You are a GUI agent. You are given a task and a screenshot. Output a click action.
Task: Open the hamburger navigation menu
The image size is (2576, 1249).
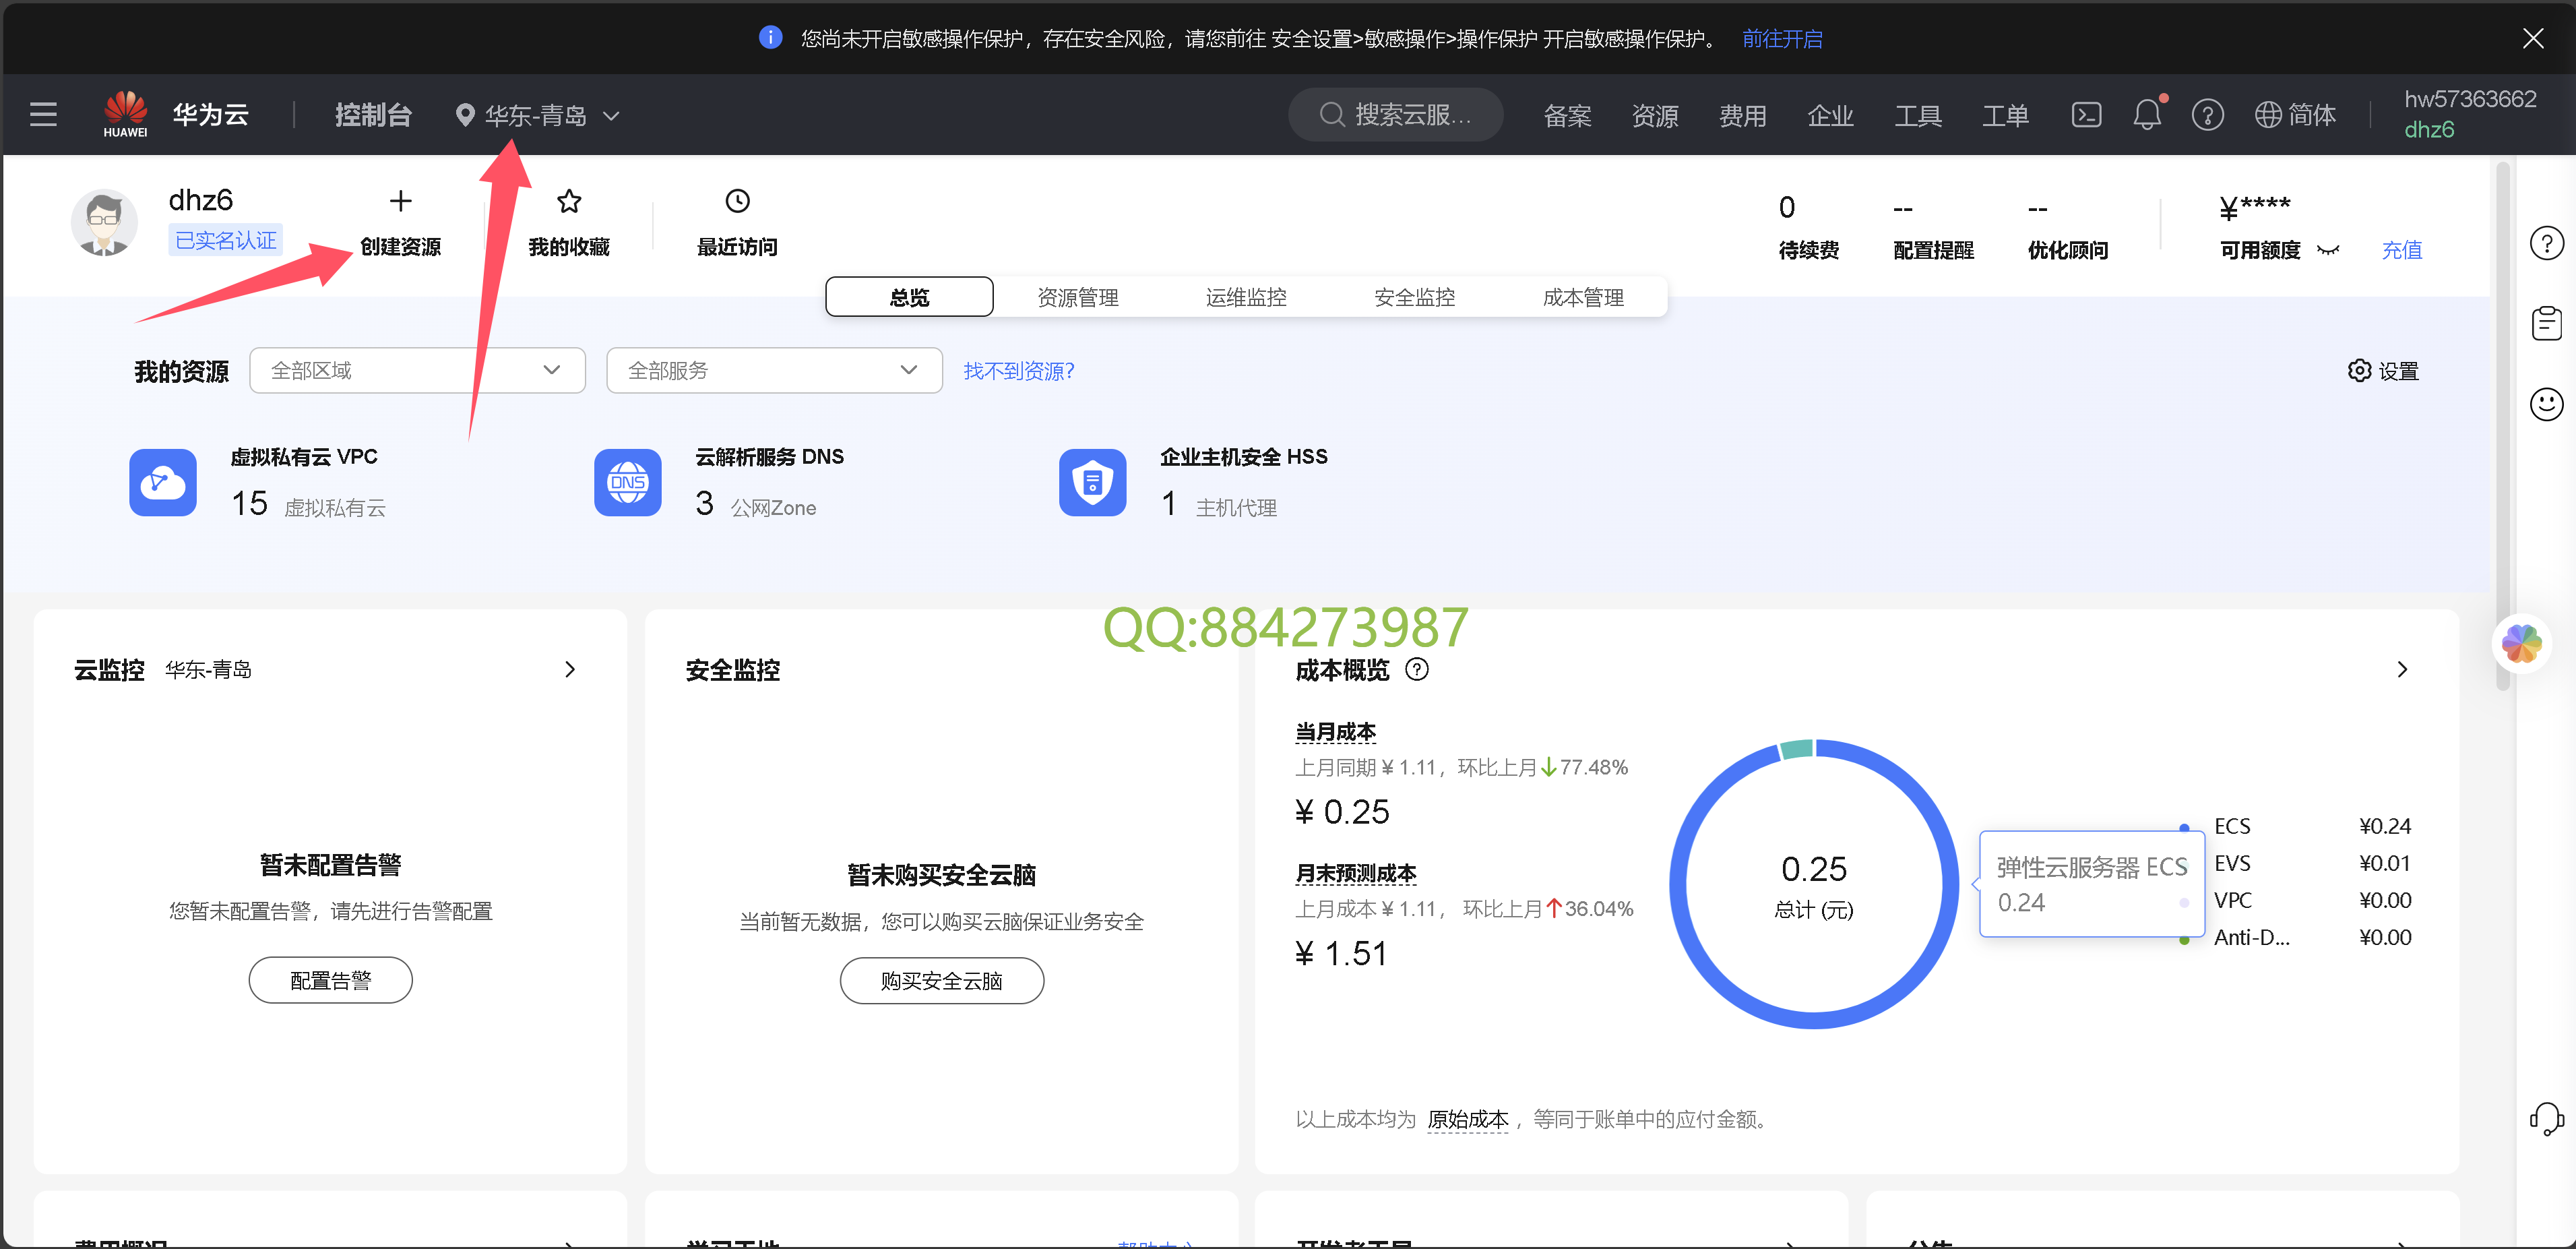pos(43,115)
